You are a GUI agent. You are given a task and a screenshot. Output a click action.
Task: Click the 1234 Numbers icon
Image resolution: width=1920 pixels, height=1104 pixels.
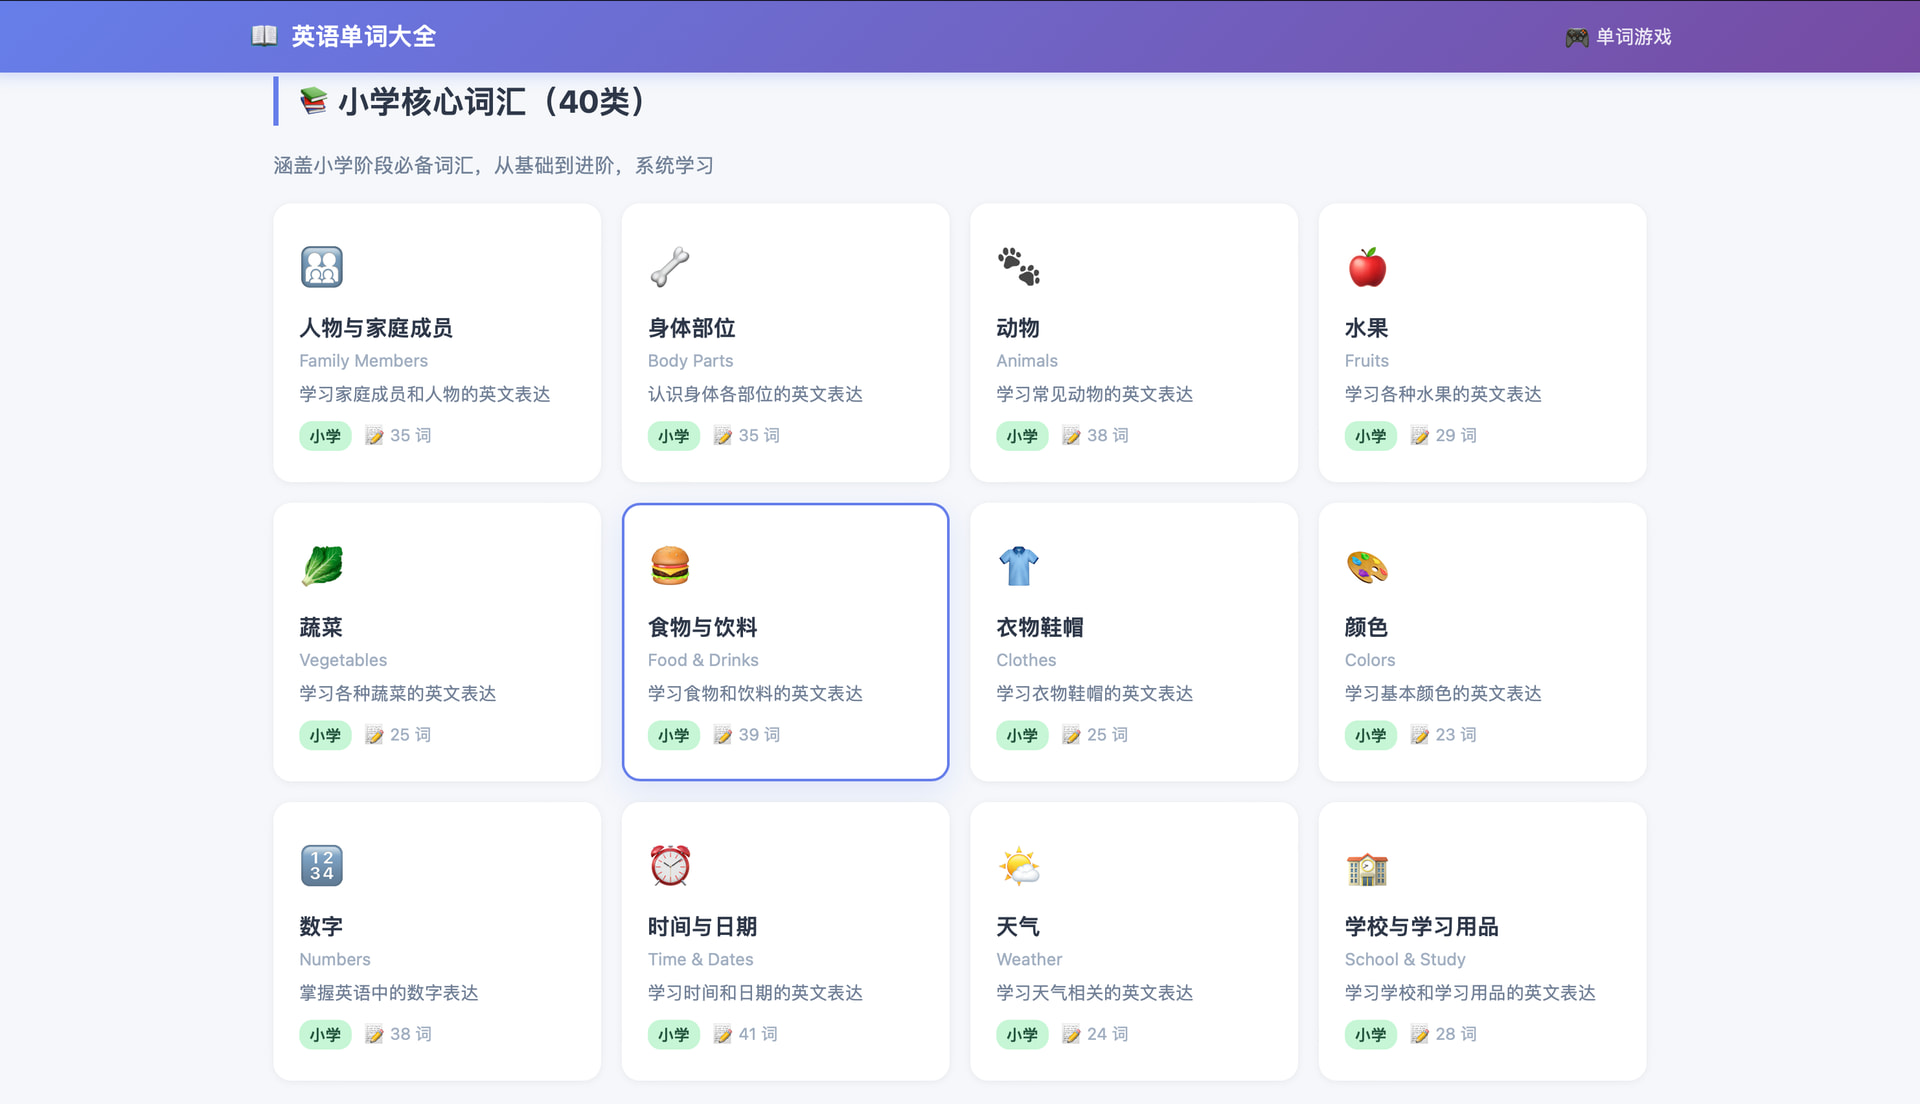[x=322, y=865]
